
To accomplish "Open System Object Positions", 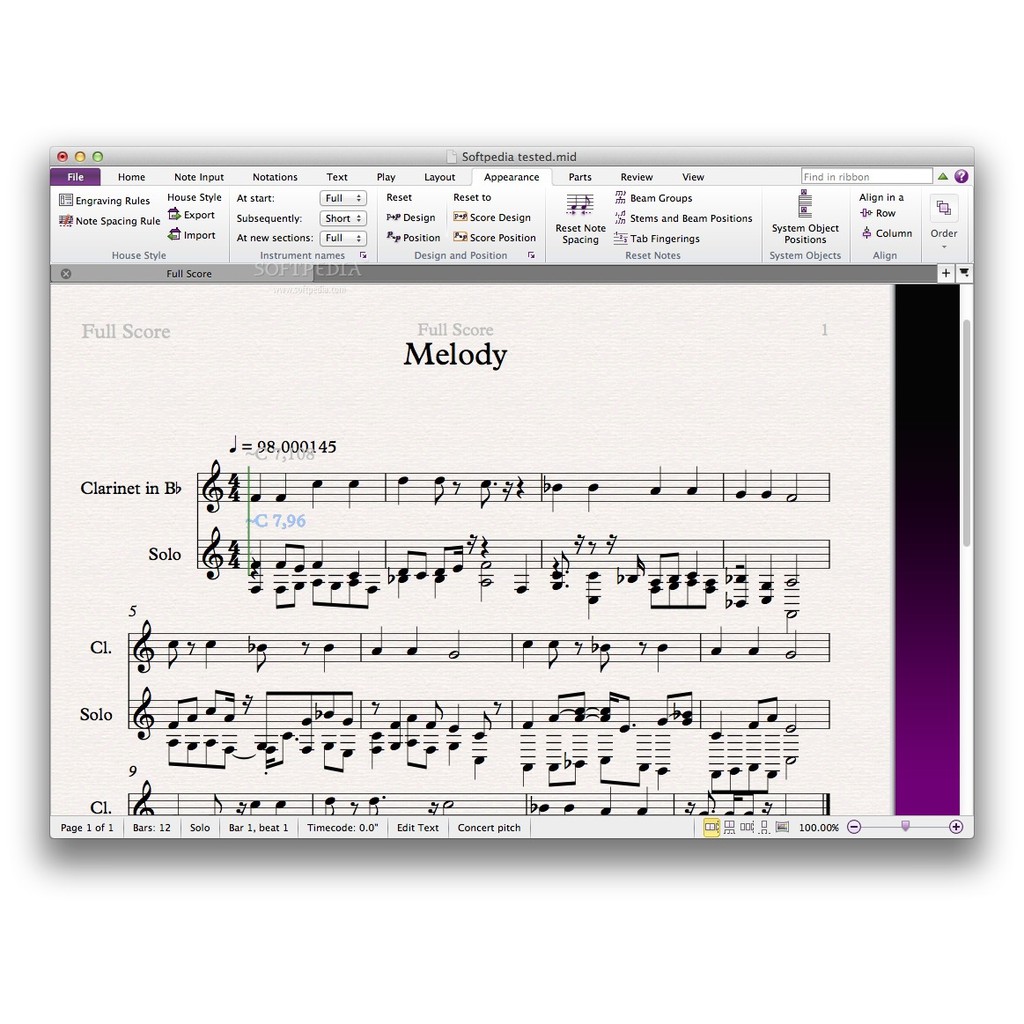I will pos(805,217).
